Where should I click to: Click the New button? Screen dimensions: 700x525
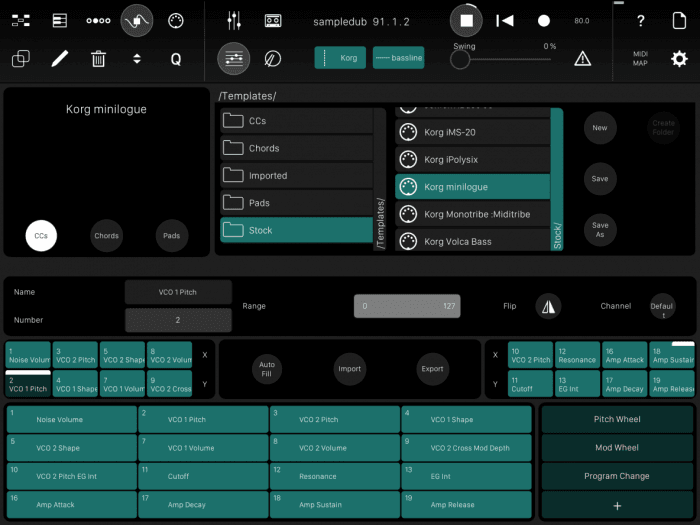click(x=600, y=128)
